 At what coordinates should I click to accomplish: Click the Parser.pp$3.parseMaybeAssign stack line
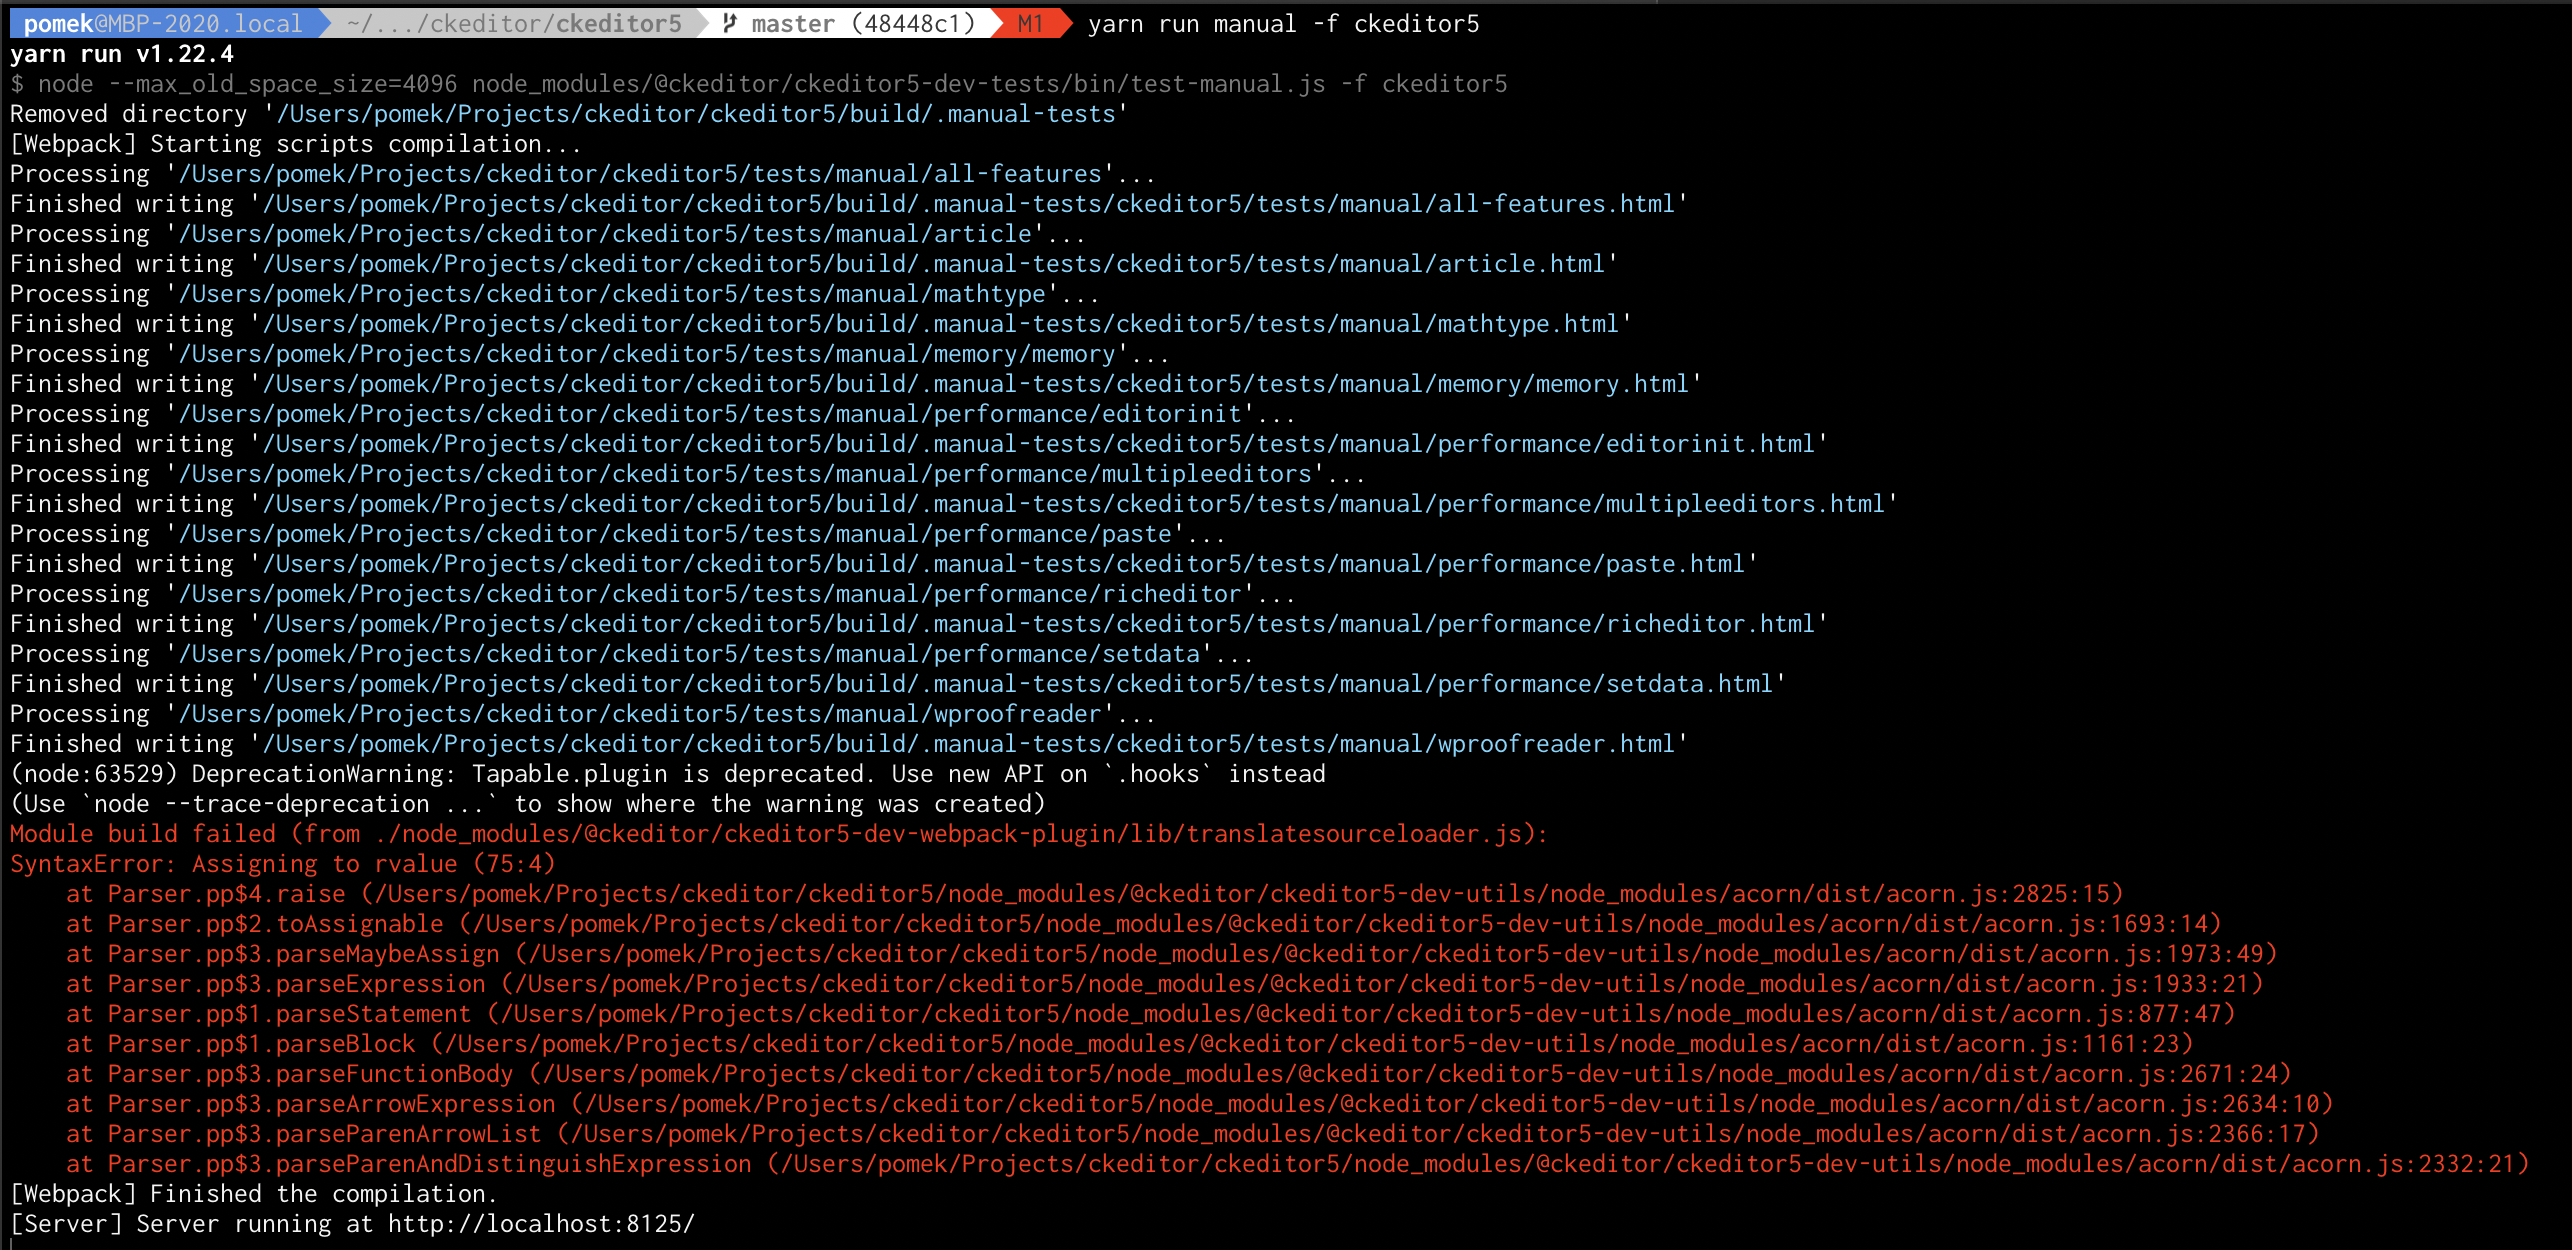pyautogui.click(x=1172, y=953)
